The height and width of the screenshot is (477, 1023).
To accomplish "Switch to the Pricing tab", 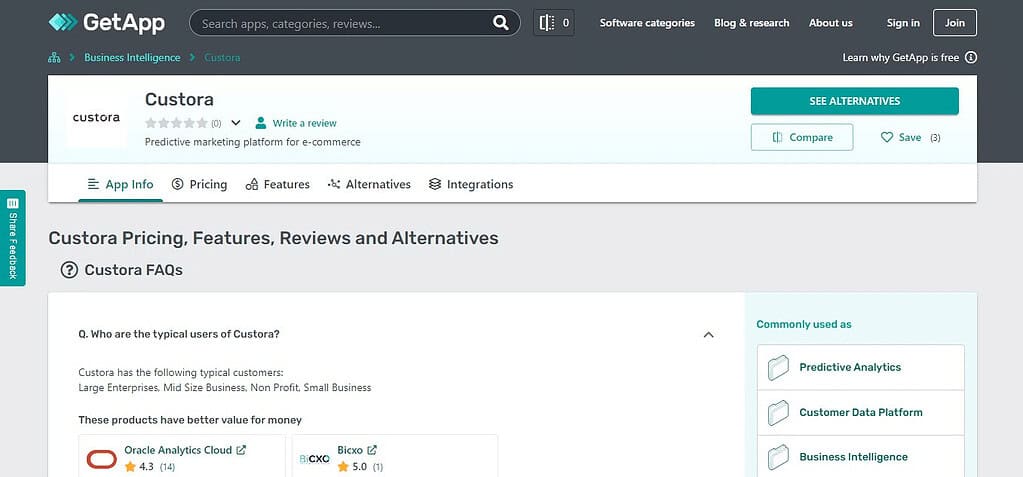I will [200, 184].
